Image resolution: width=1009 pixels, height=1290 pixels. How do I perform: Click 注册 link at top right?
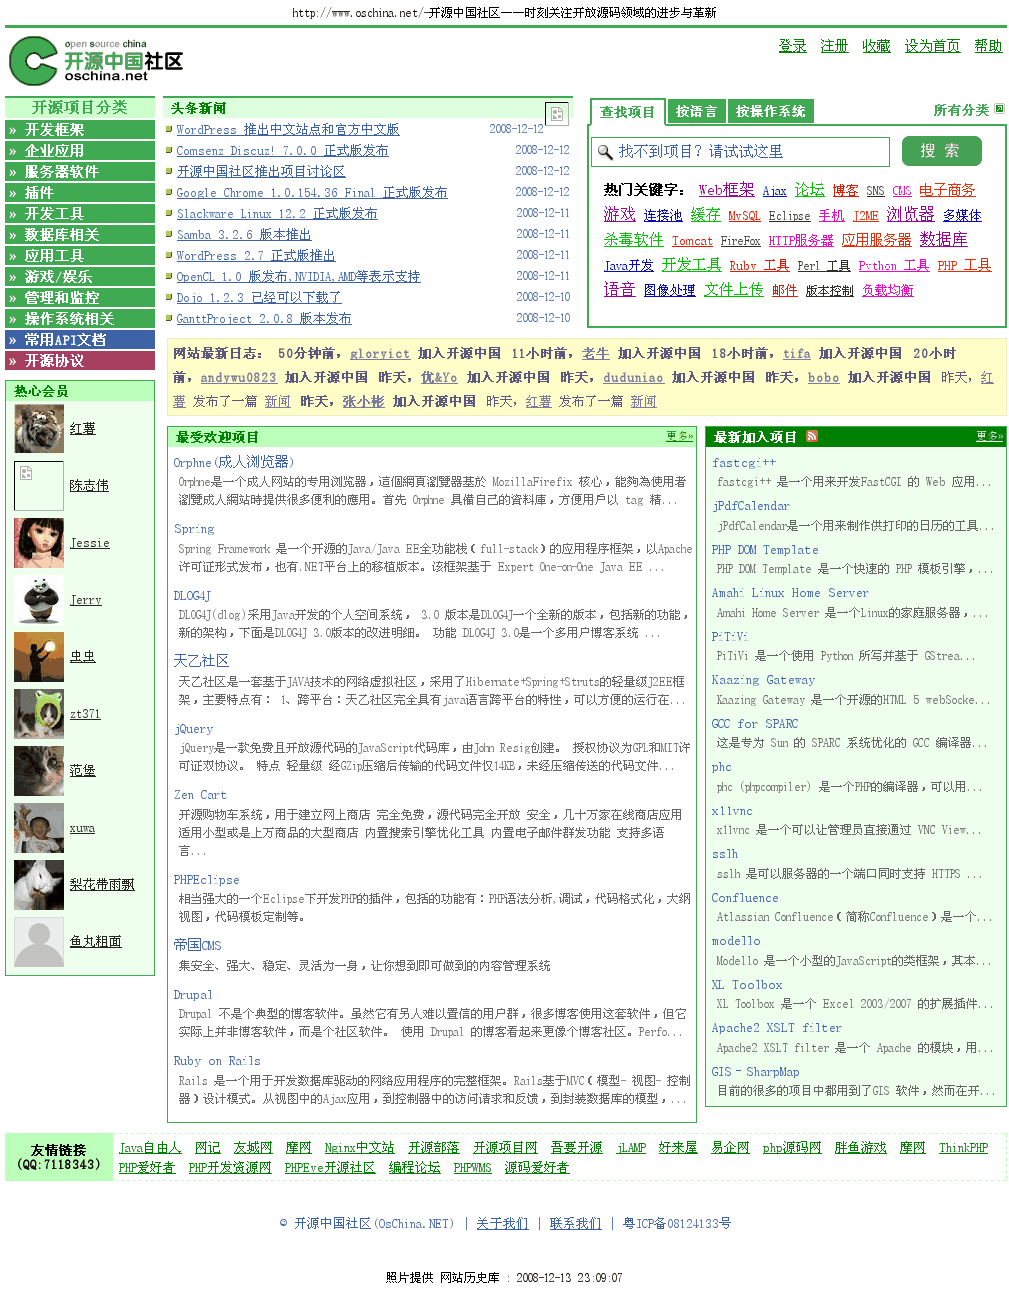[x=834, y=46]
